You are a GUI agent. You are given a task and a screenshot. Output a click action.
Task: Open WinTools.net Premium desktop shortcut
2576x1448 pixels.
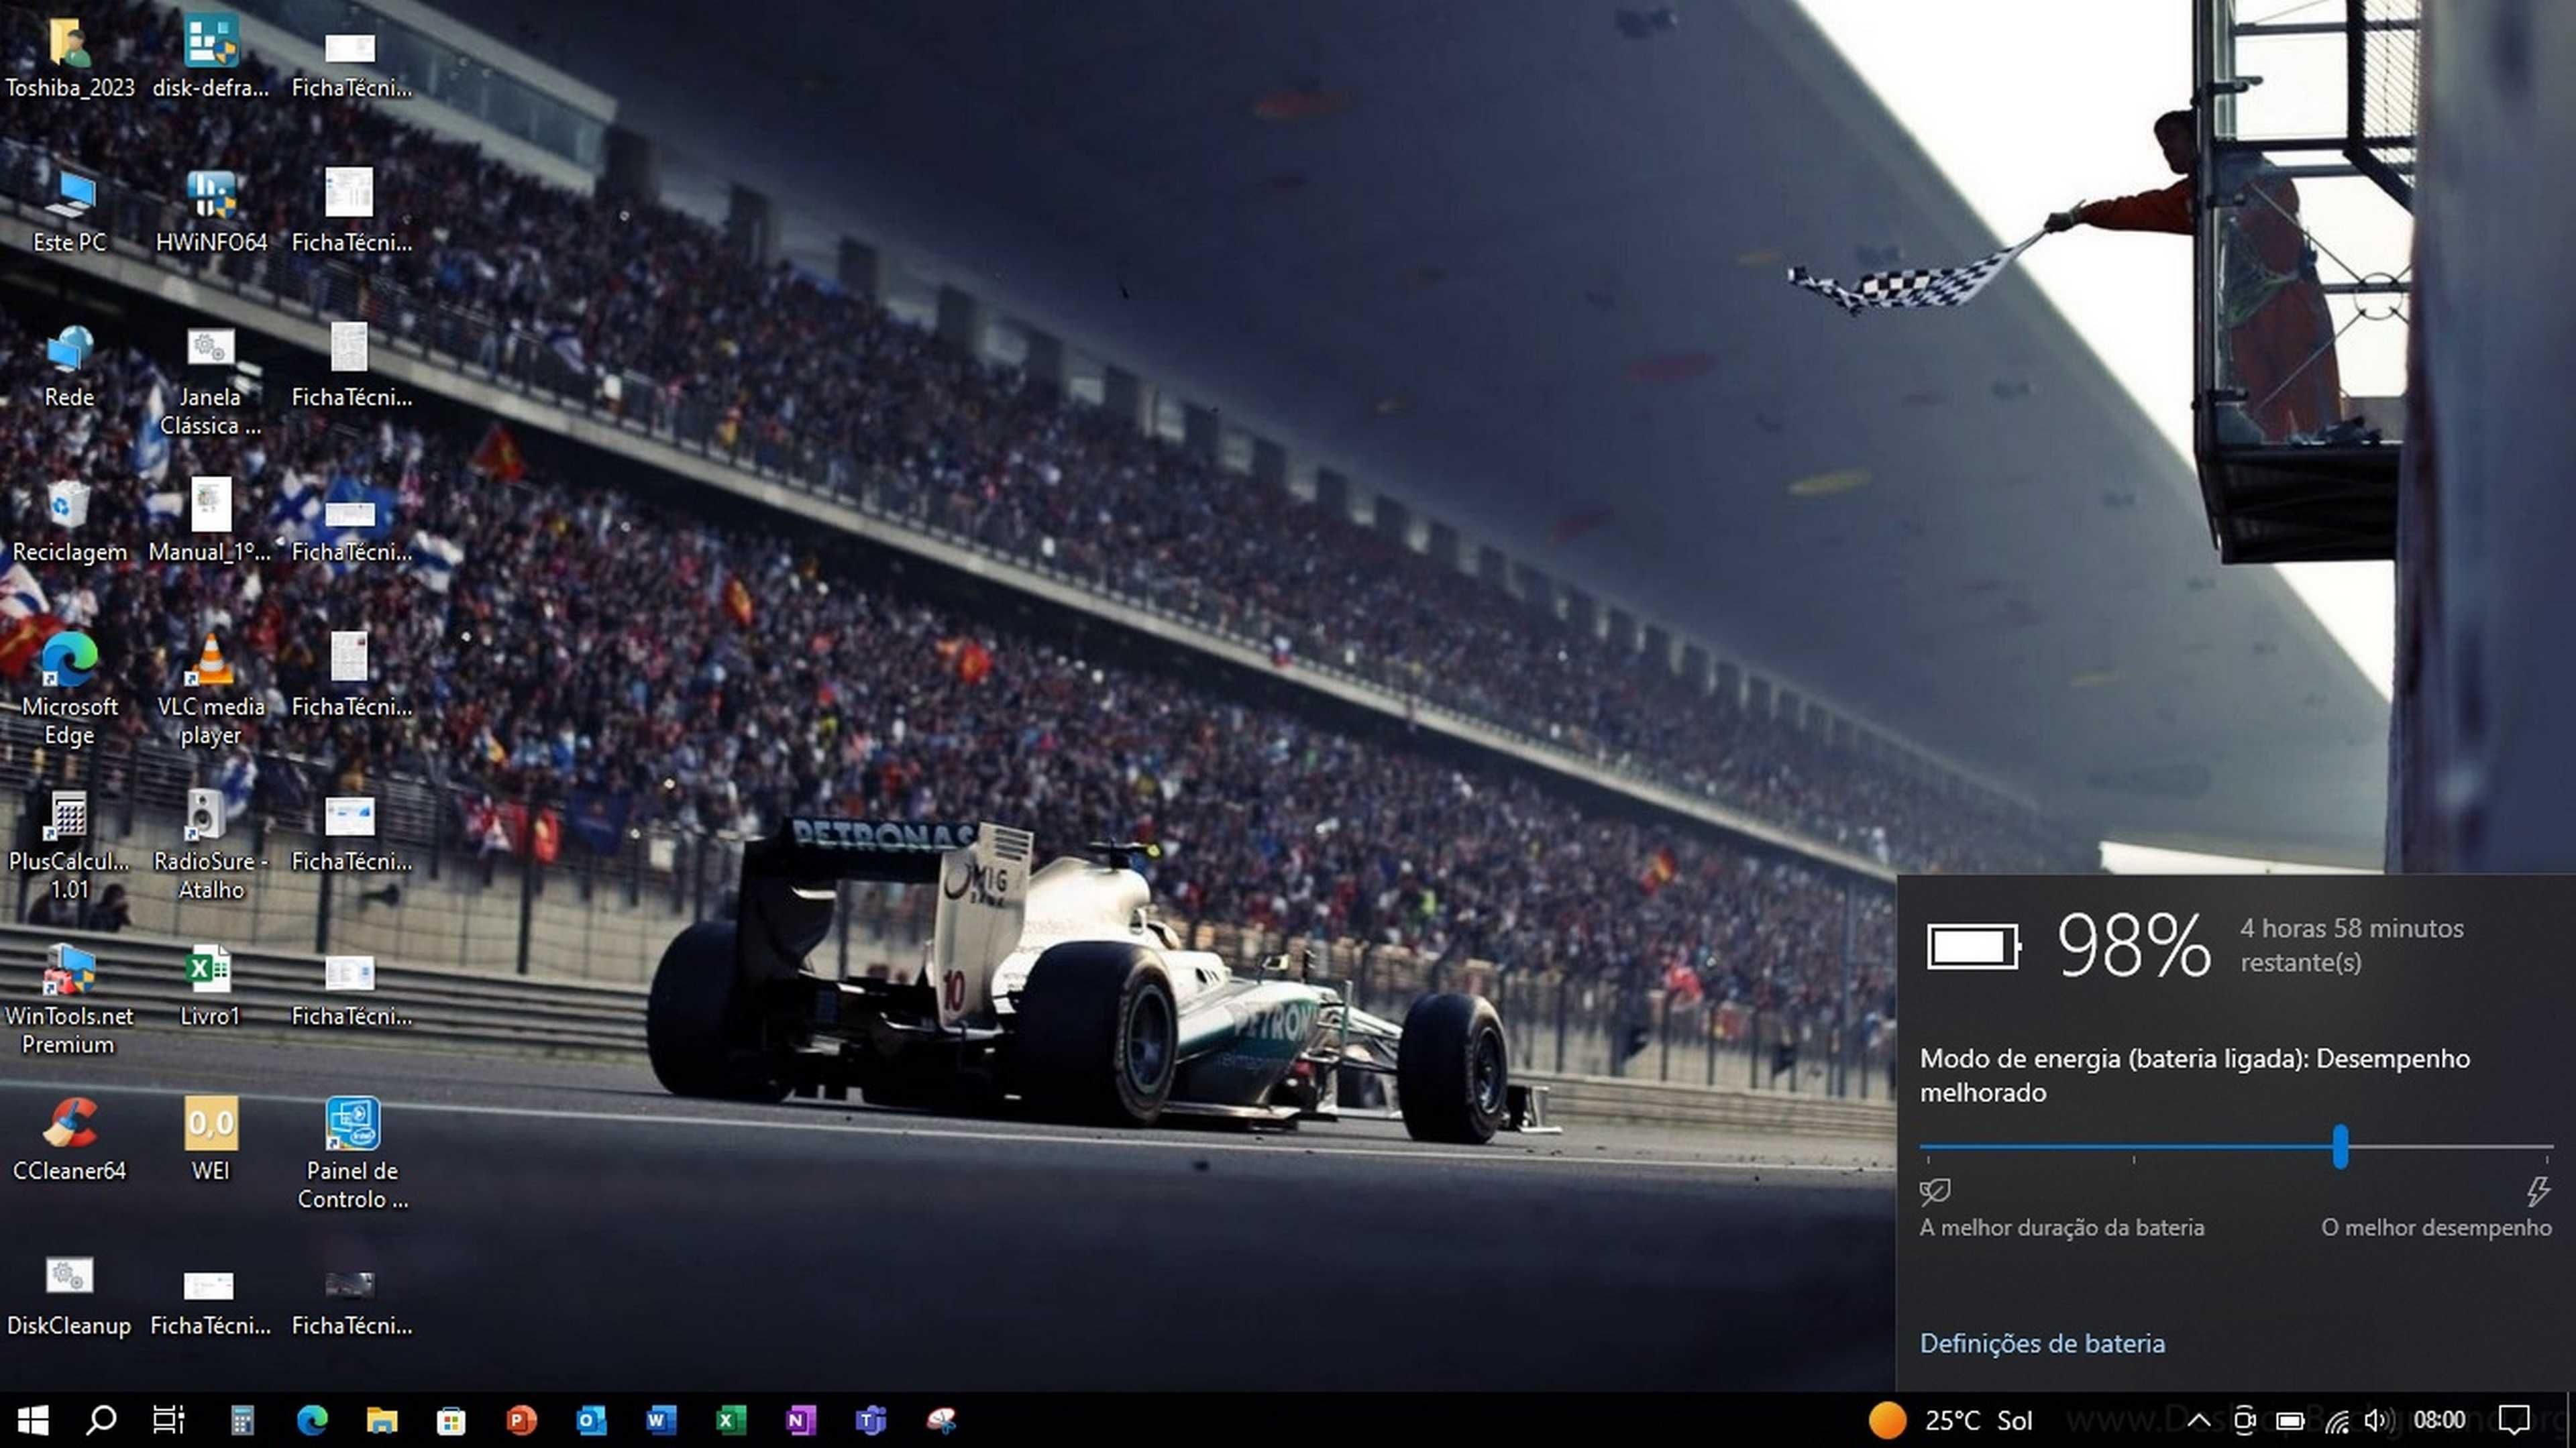(x=69, y=1000)
